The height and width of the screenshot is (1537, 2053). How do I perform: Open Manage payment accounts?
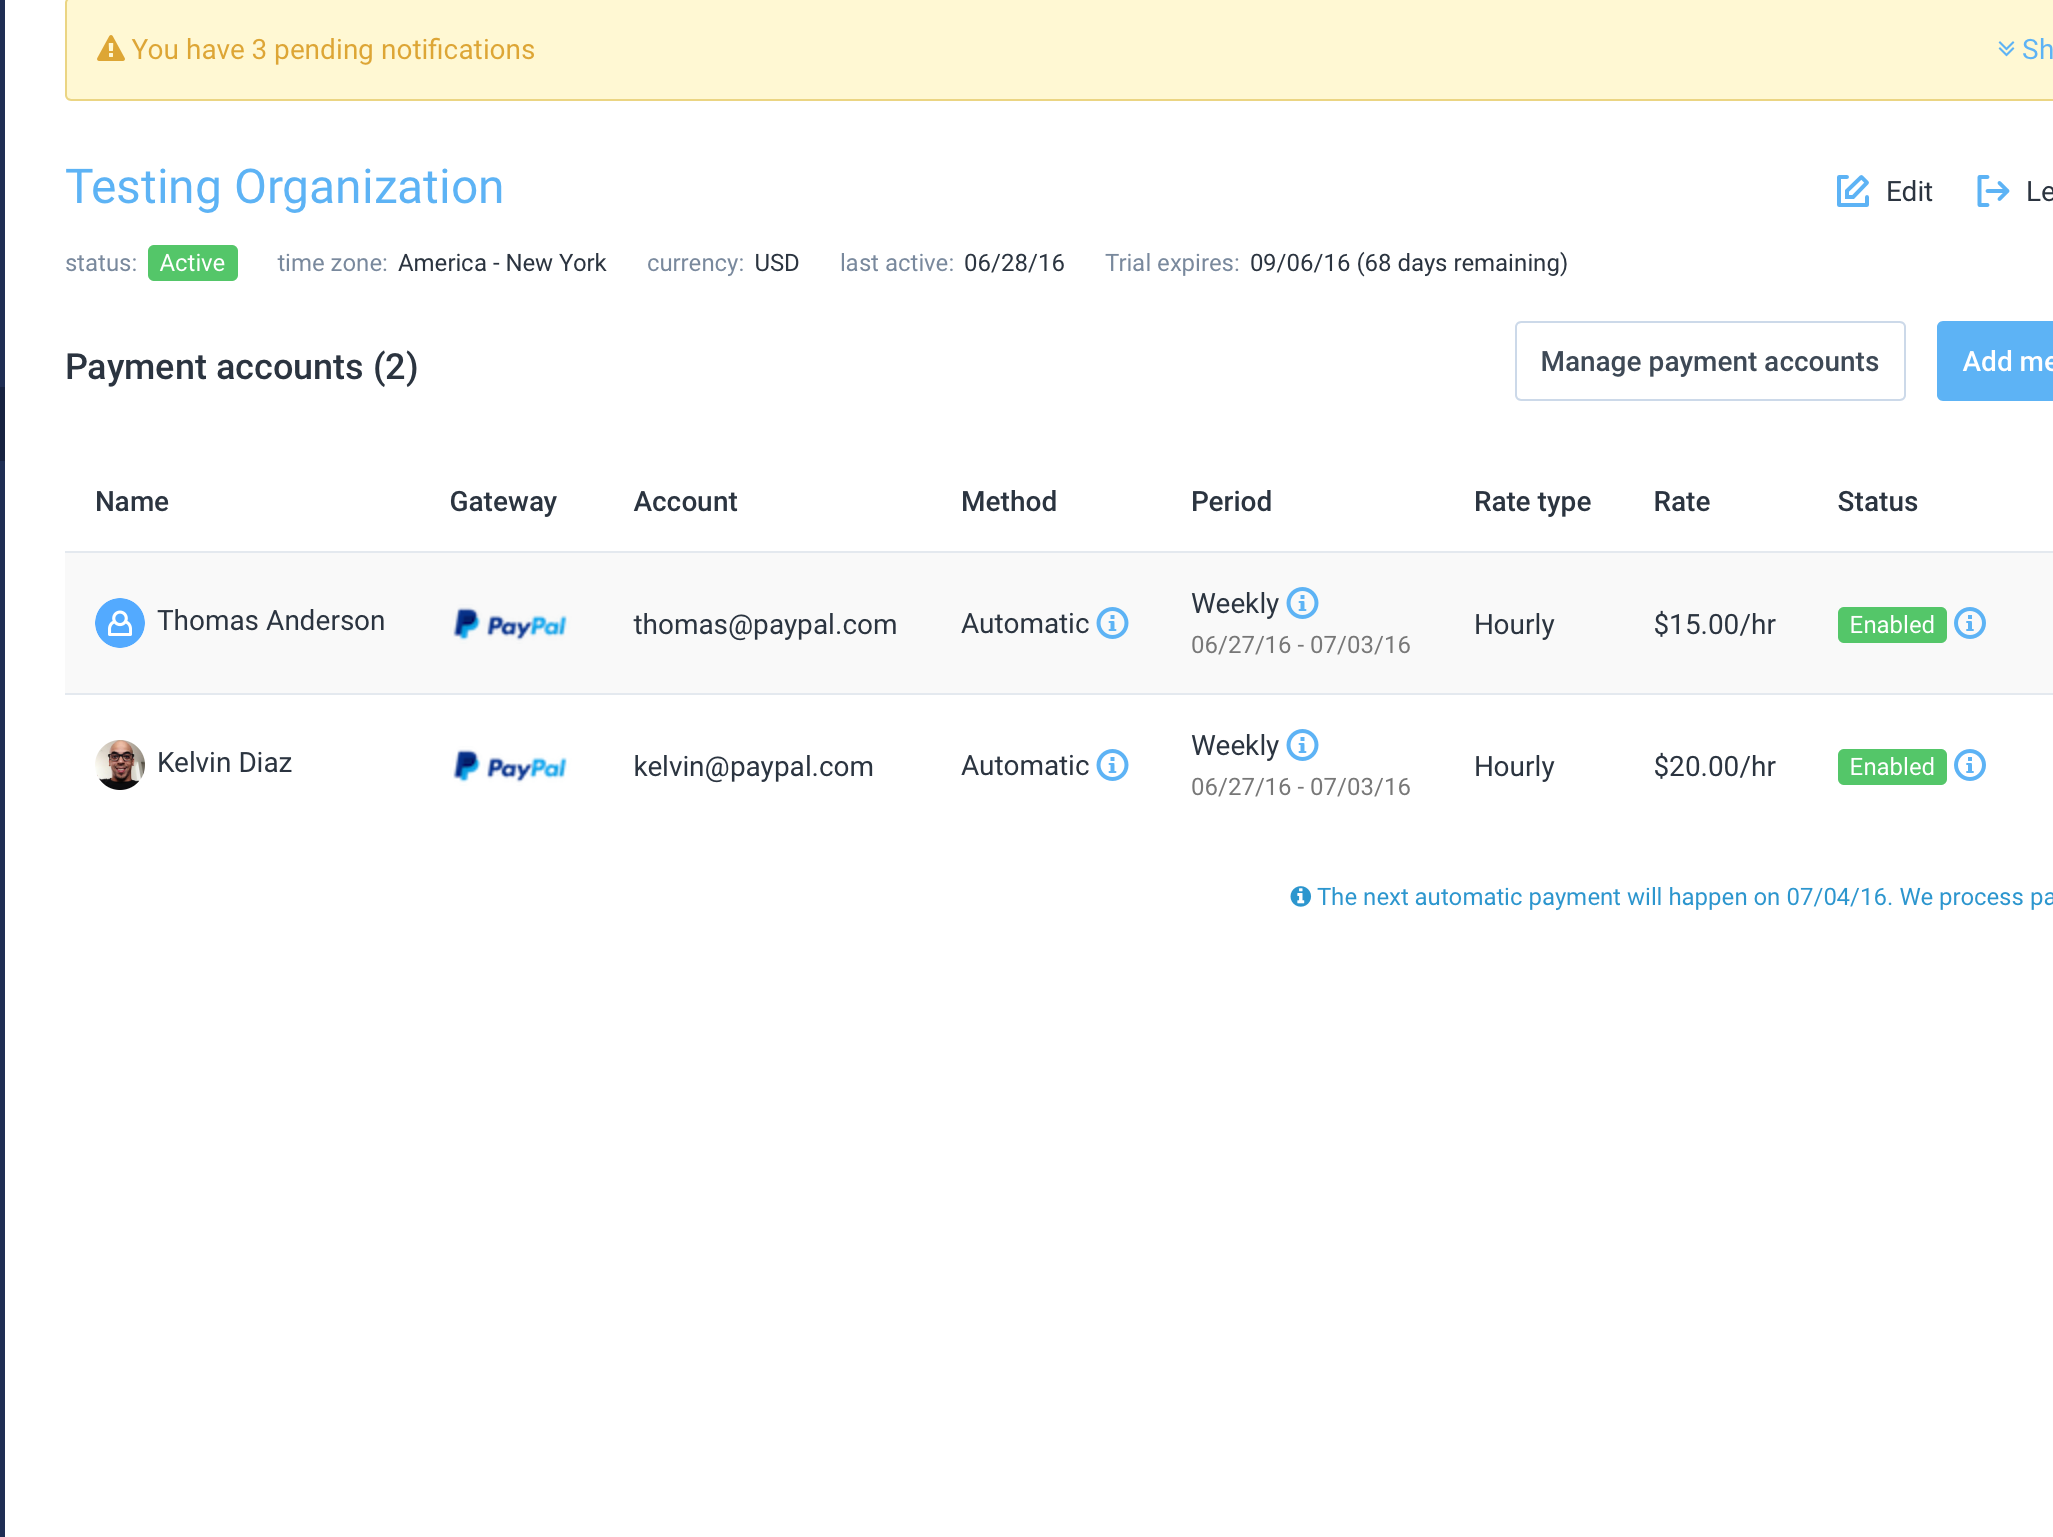click(x=1709, y=361)
